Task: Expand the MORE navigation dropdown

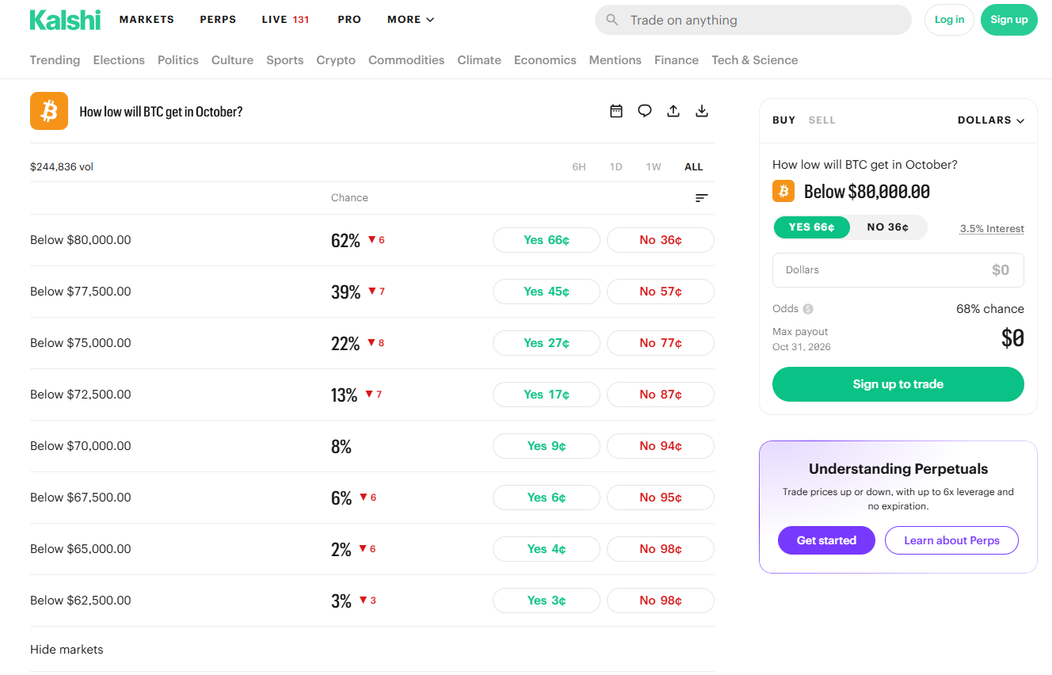Action: coord(411,19)
